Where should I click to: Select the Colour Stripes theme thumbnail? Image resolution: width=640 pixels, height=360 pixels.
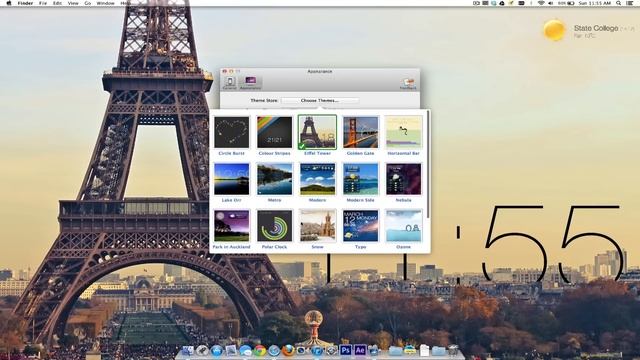[274, 132]
